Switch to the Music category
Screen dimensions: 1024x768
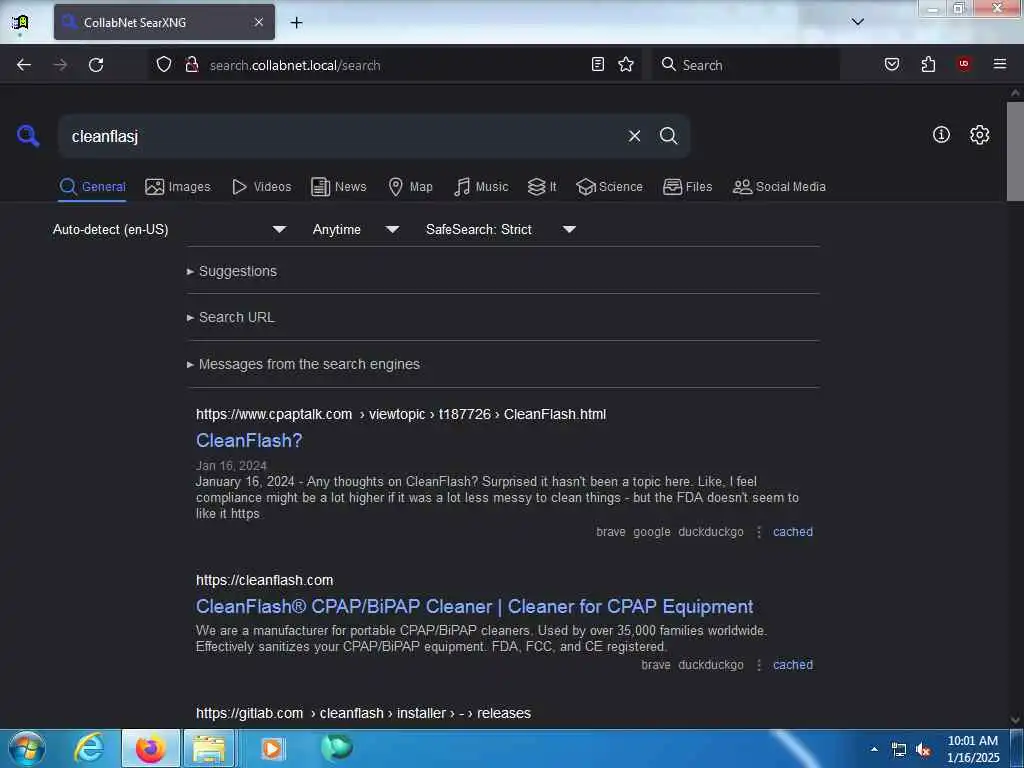(481, 187)
